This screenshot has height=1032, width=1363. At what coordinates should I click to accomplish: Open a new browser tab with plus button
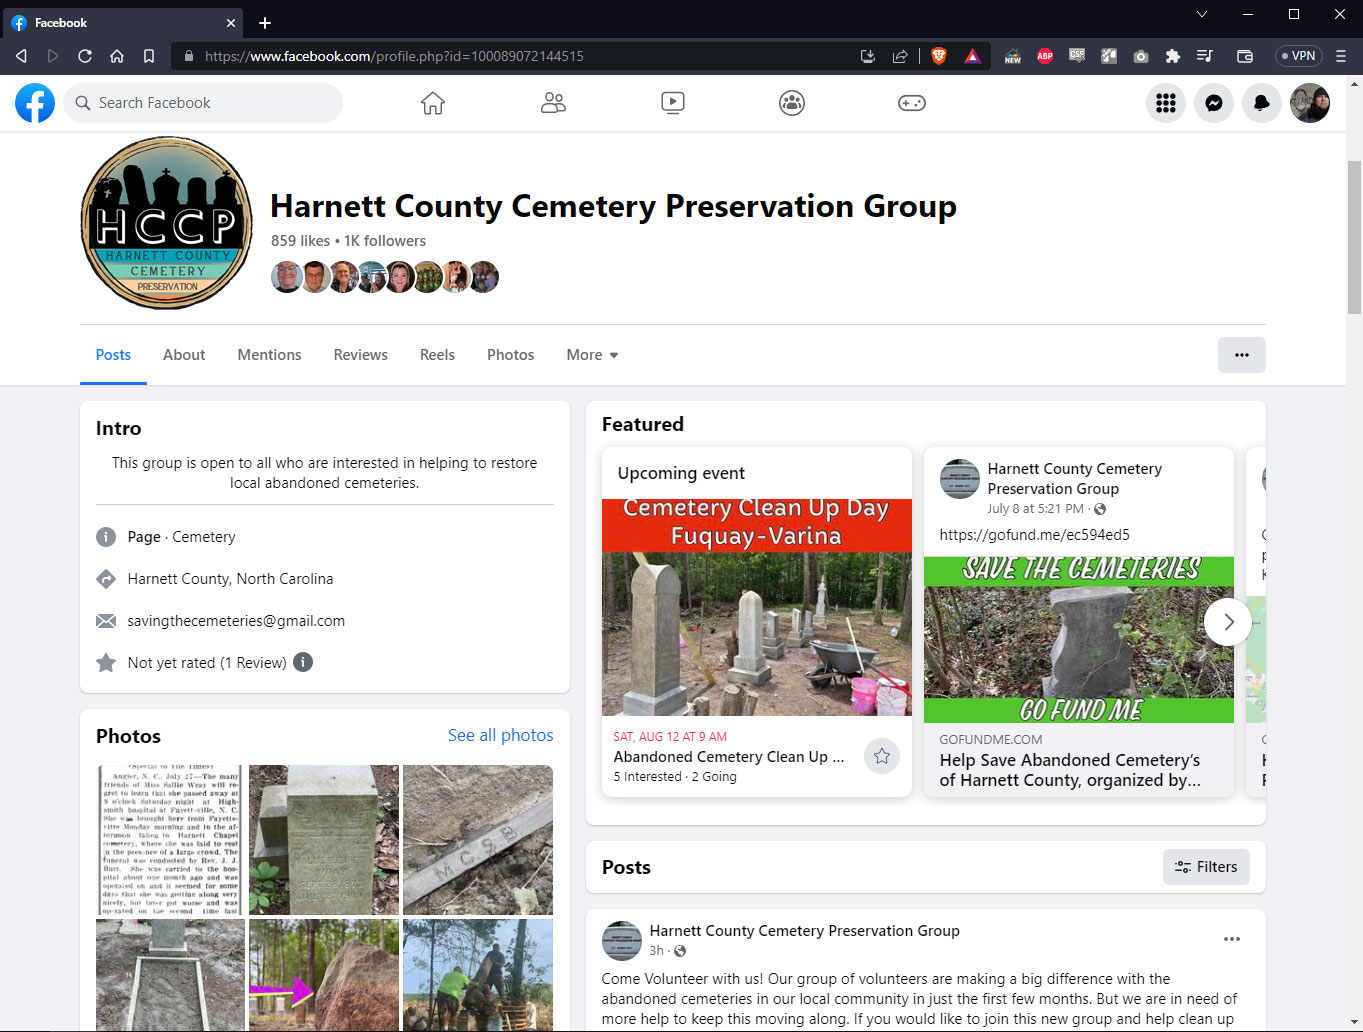click(x=265, y=22)
